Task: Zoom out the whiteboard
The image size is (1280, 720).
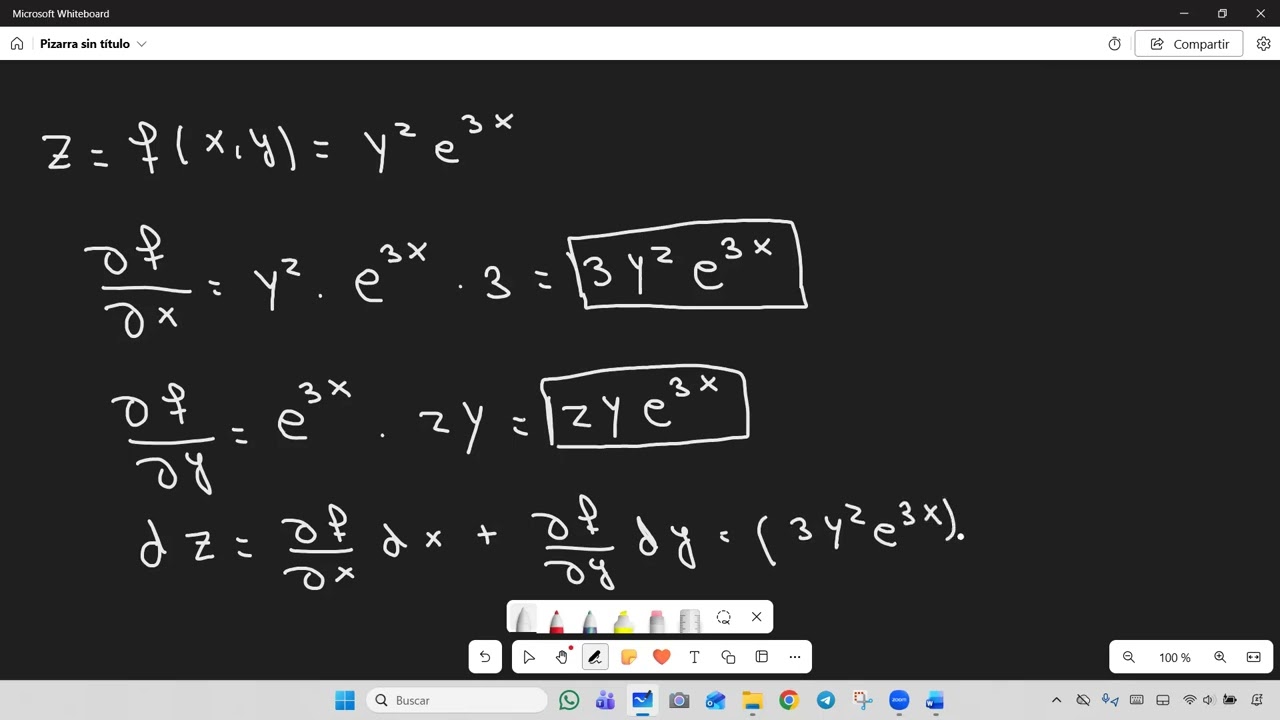Action: pyautogui.click(x=1129, y=657)
